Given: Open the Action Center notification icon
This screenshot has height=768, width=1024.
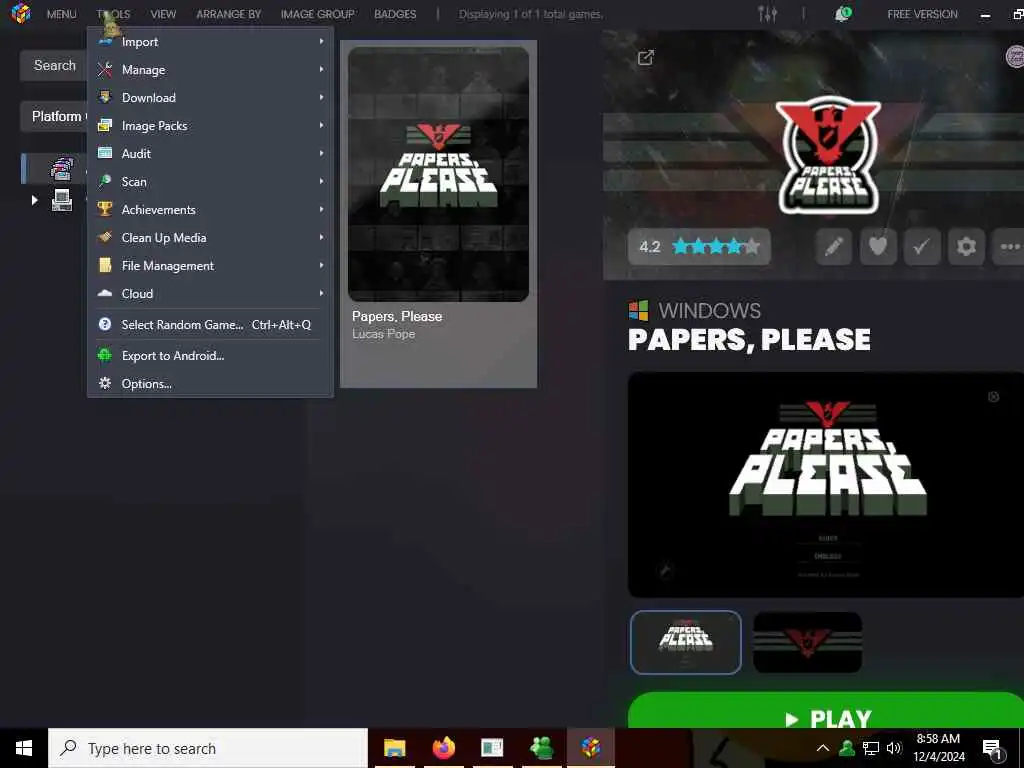Looking at the screenshot, I should click(993, 750).
